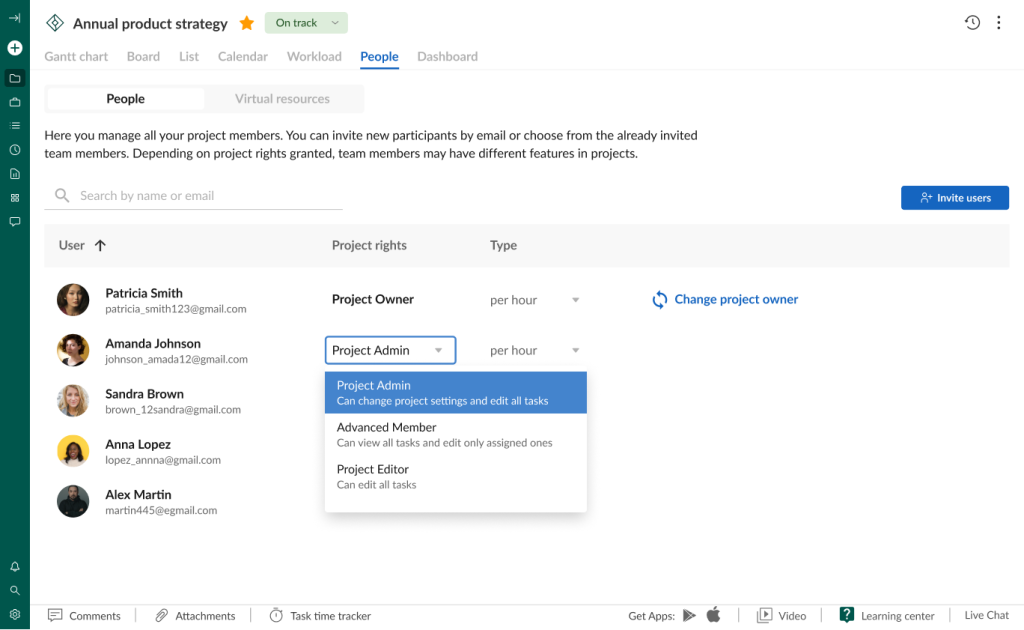Open the projects folder sidebar icon
Screen dimensions: 1024x630
(14, 78)
